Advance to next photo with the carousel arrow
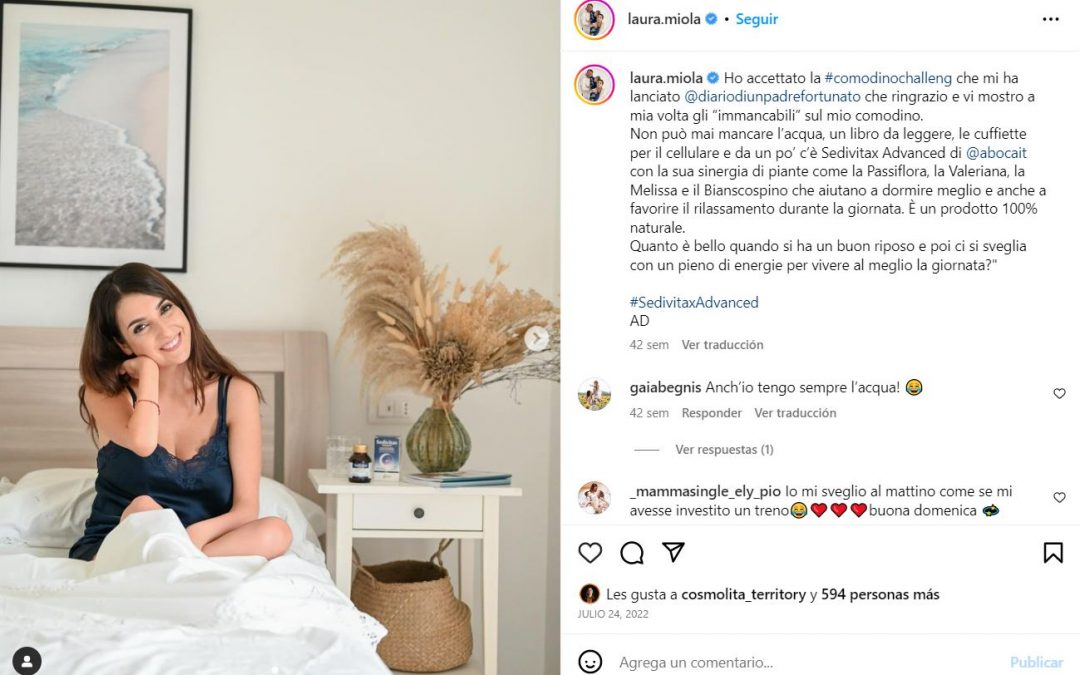This screenshot has width=1080, height=675. point(537,338)
